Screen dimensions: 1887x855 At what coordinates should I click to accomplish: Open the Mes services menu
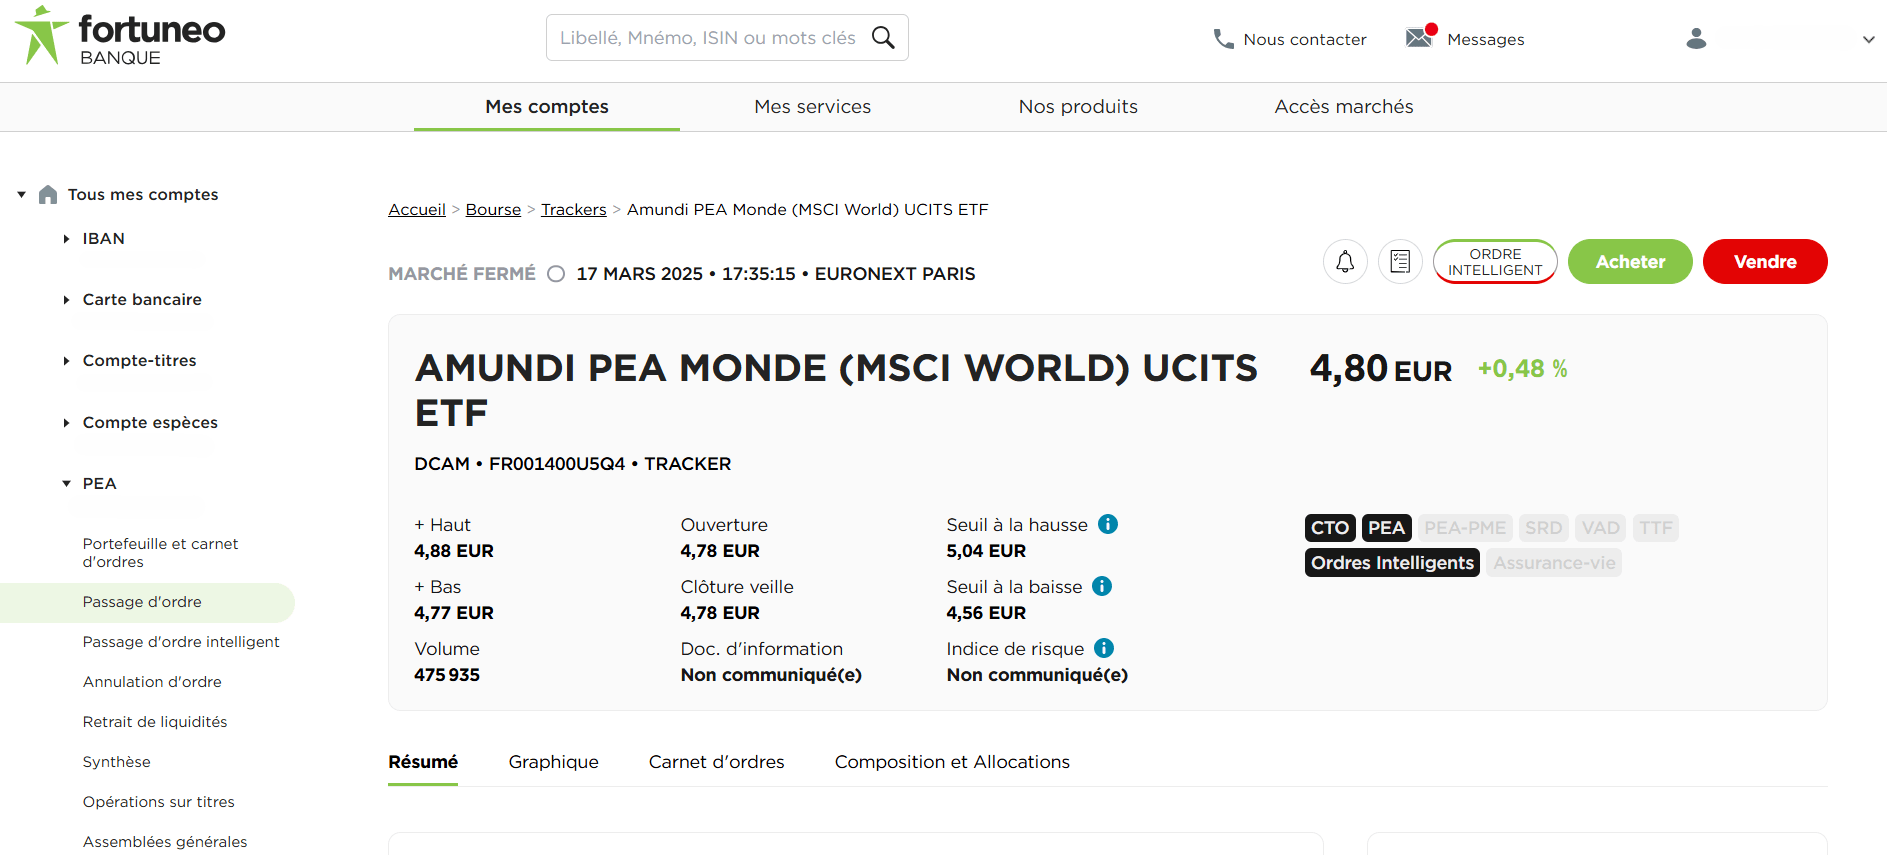click(812, 107)
